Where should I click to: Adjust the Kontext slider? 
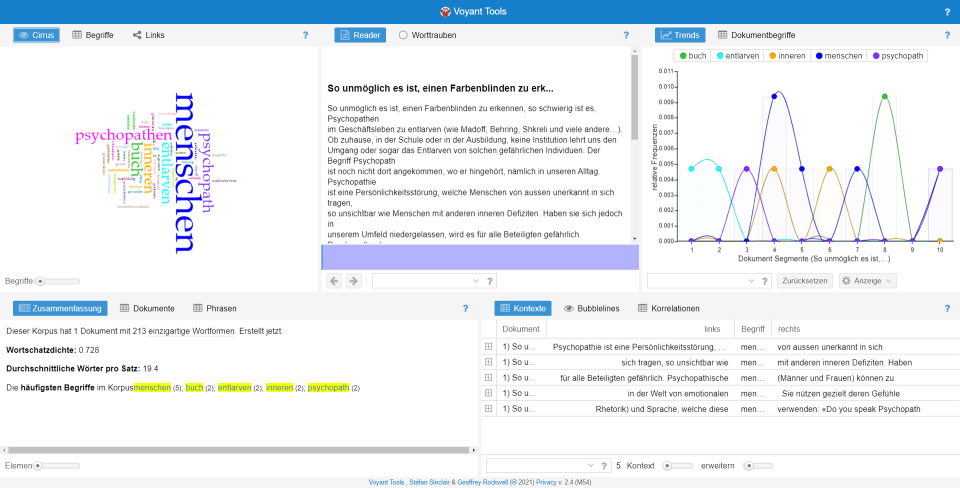677,466
